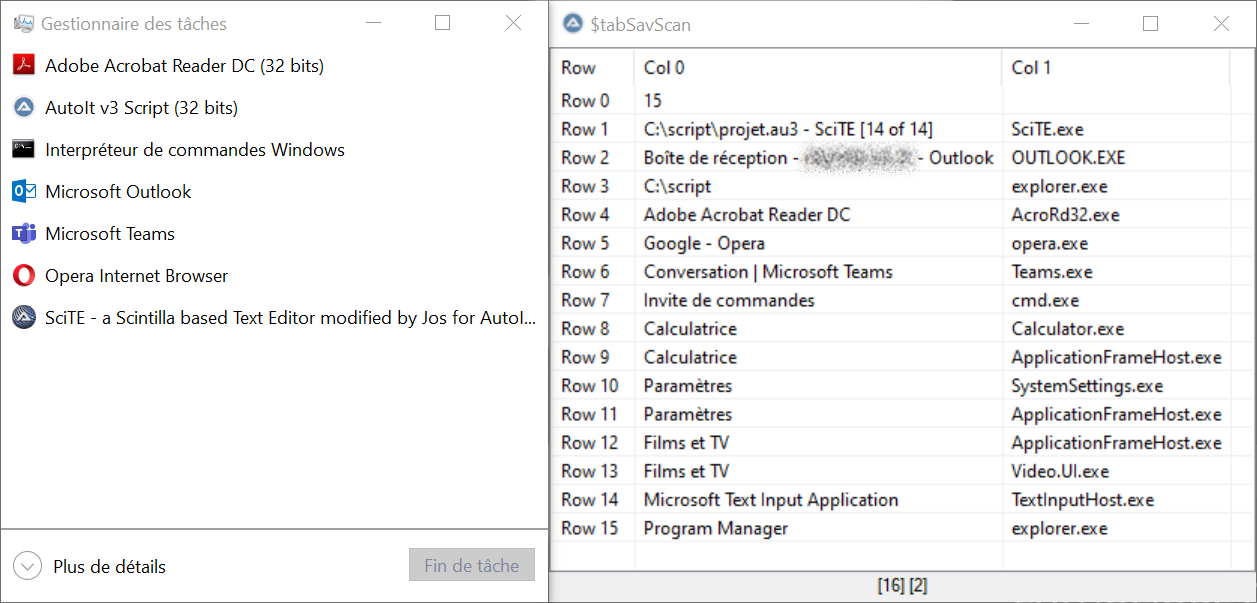
Task: Click the Row 7 label
Action: point(585,300)
